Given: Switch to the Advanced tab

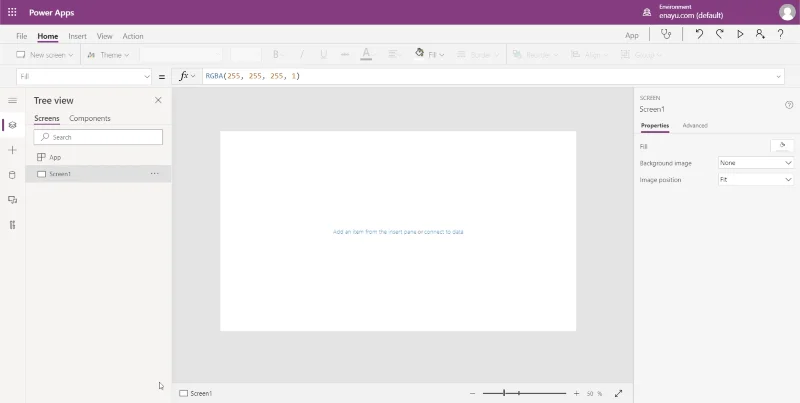Looking at the screenshot, I should 695,125.
